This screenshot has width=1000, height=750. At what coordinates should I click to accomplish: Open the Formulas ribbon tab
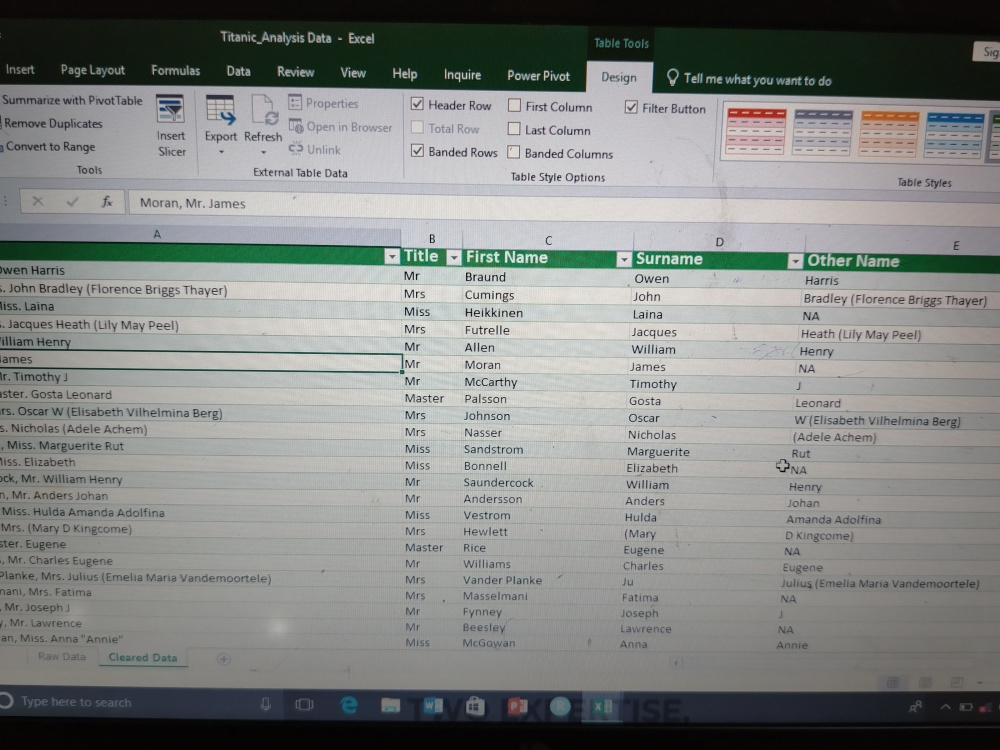[x=175, y=70]
